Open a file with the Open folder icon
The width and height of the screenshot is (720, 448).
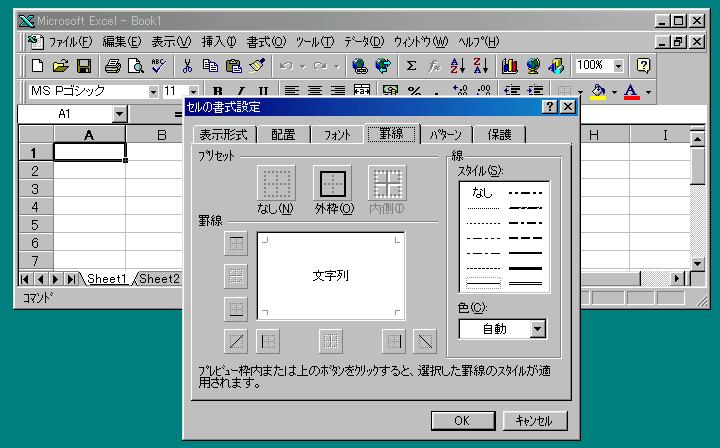[x=60, y=66]
